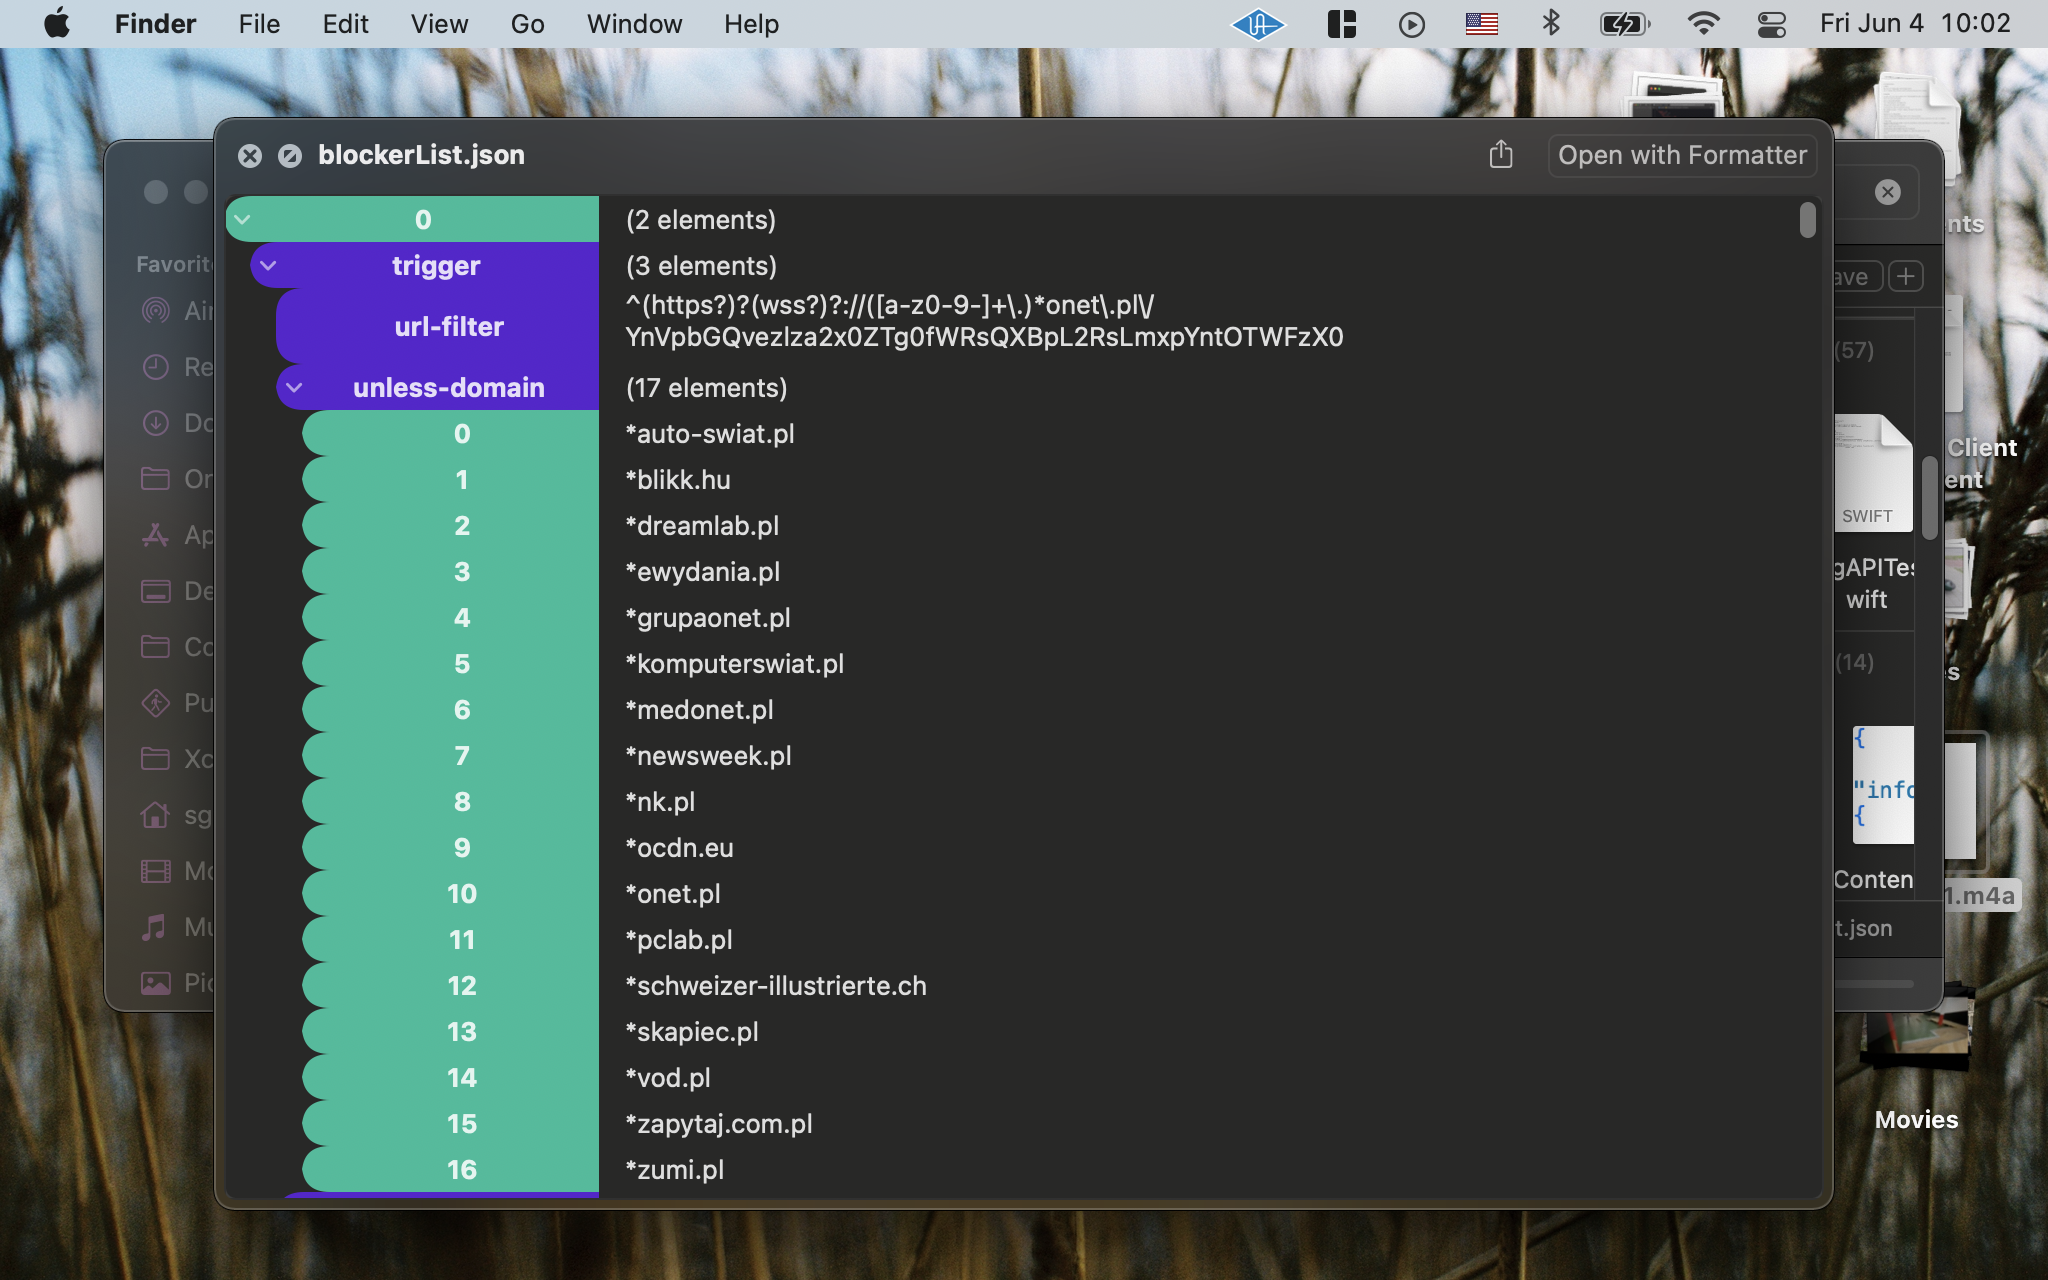Select the *ocdn.eu entry

point(679,848)
